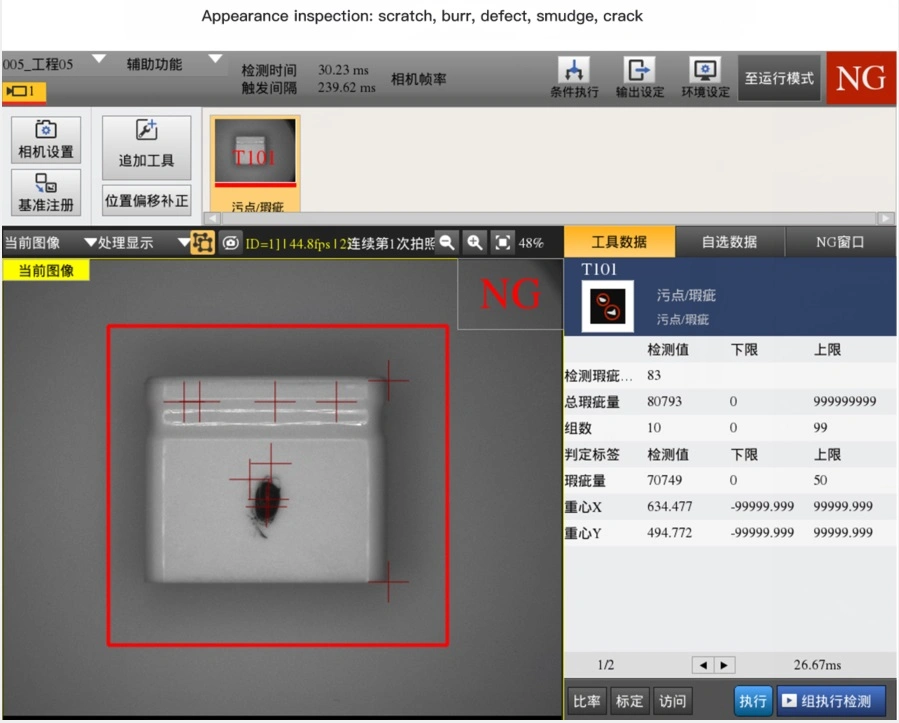Toggle the orange region display icon
Viewport: 899px width, 723px height.
point(202,243)
